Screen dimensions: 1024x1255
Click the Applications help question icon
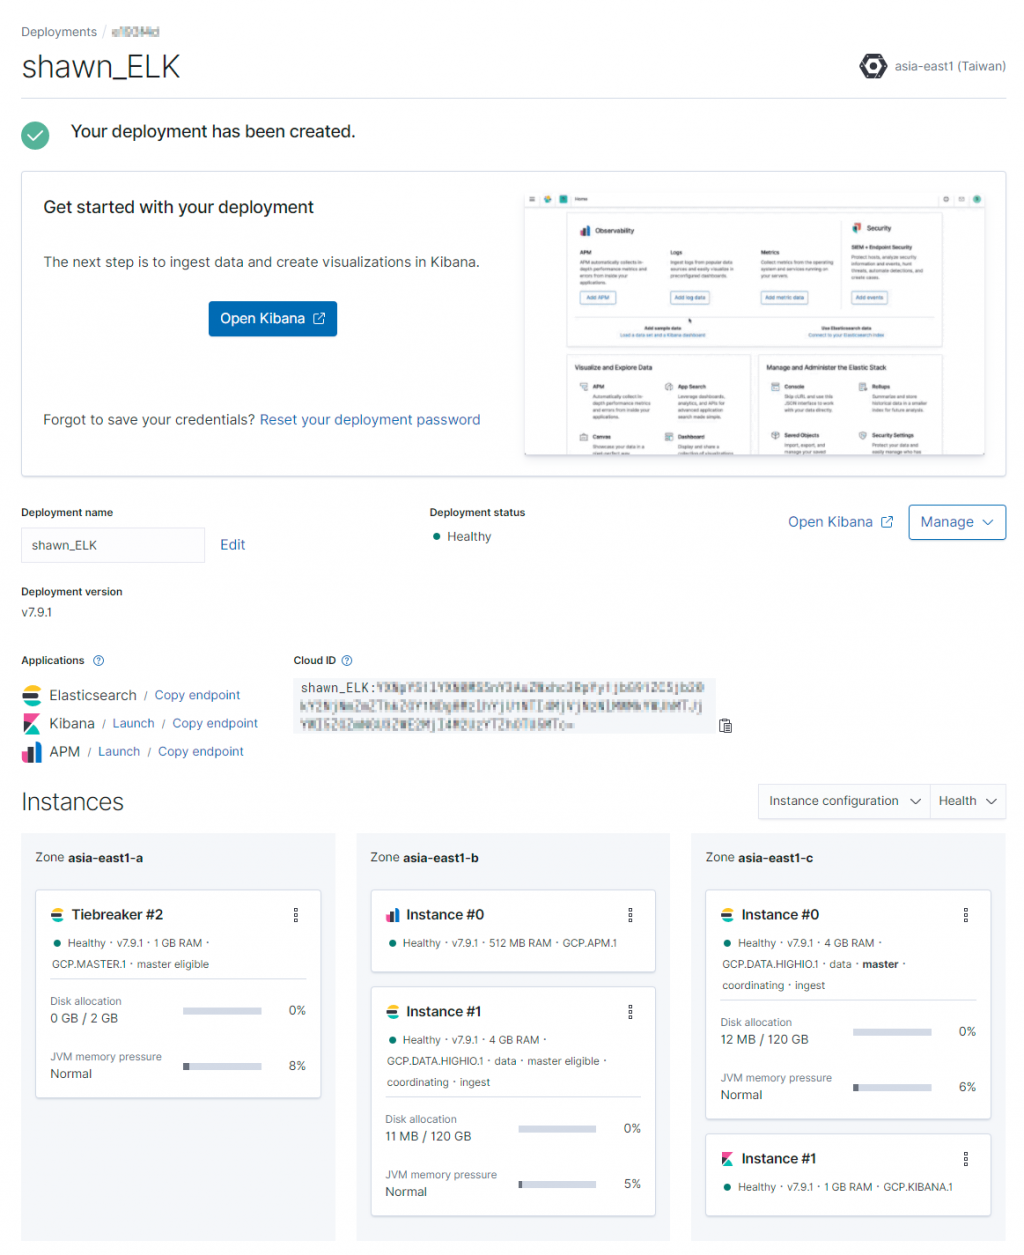pyautogui.click(x=98, y=660)
